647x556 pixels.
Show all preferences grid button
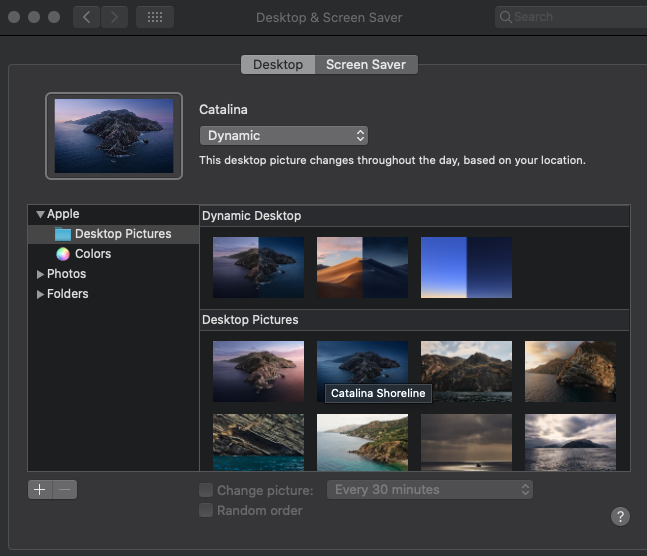(x=155, y=17)
